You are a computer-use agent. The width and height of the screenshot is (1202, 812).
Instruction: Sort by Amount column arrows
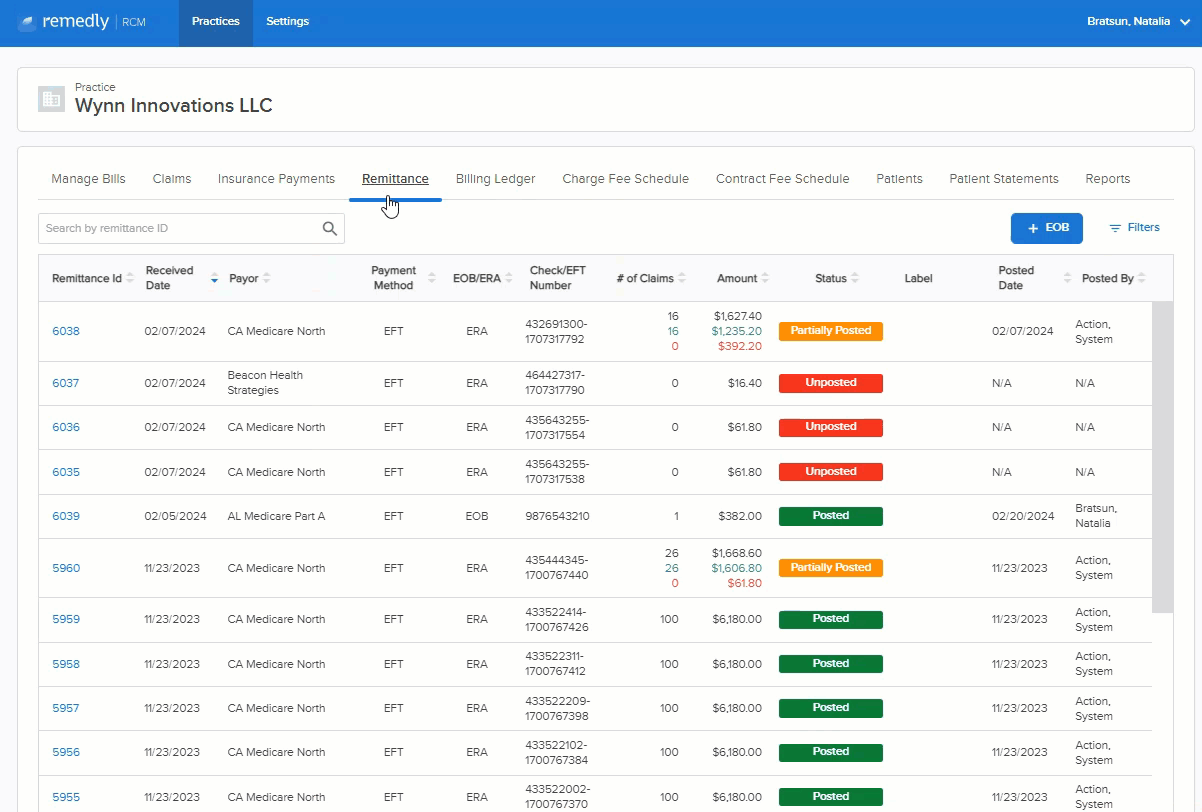(766, 279)
